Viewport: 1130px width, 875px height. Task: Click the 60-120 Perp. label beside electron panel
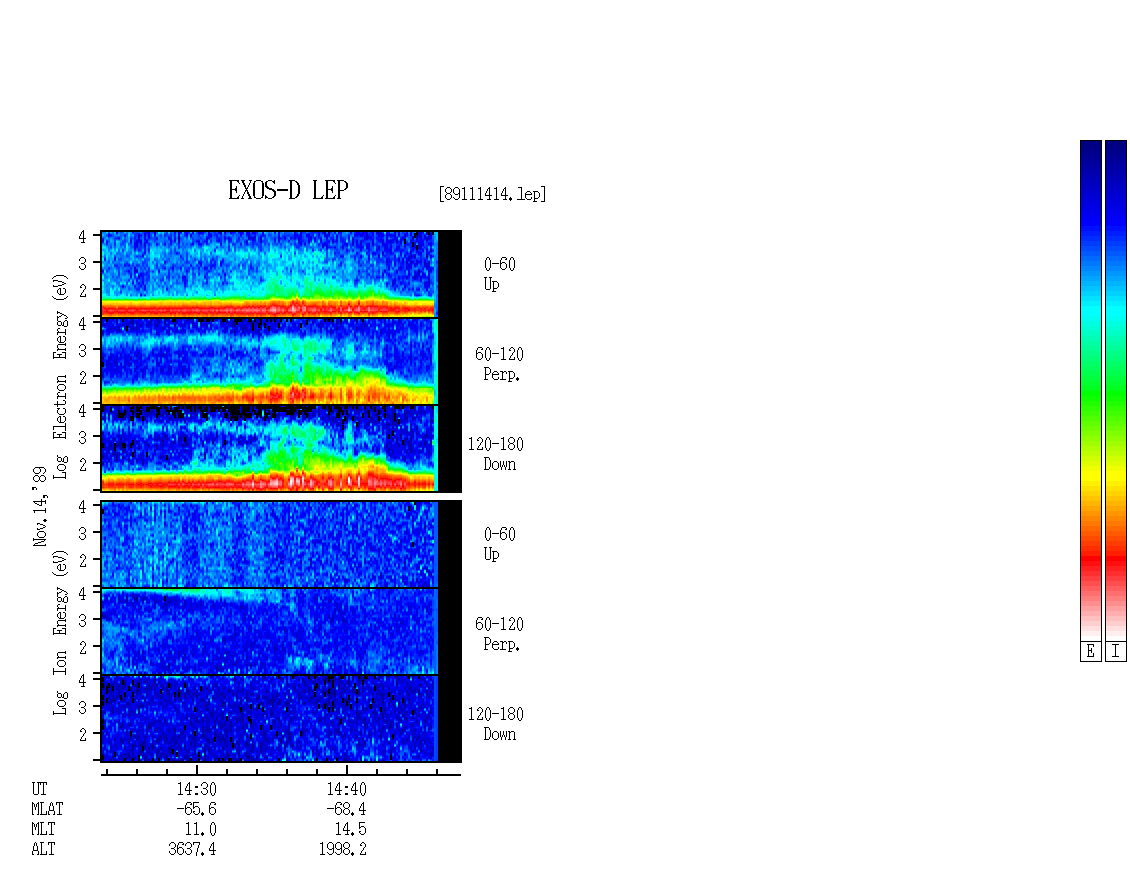click(x=499, y=364)
